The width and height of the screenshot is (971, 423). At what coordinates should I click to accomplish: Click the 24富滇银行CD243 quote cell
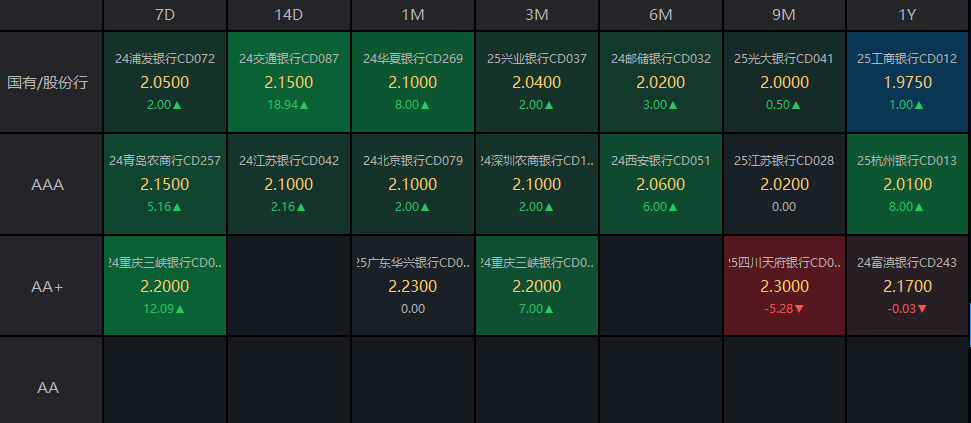(907, 286)
